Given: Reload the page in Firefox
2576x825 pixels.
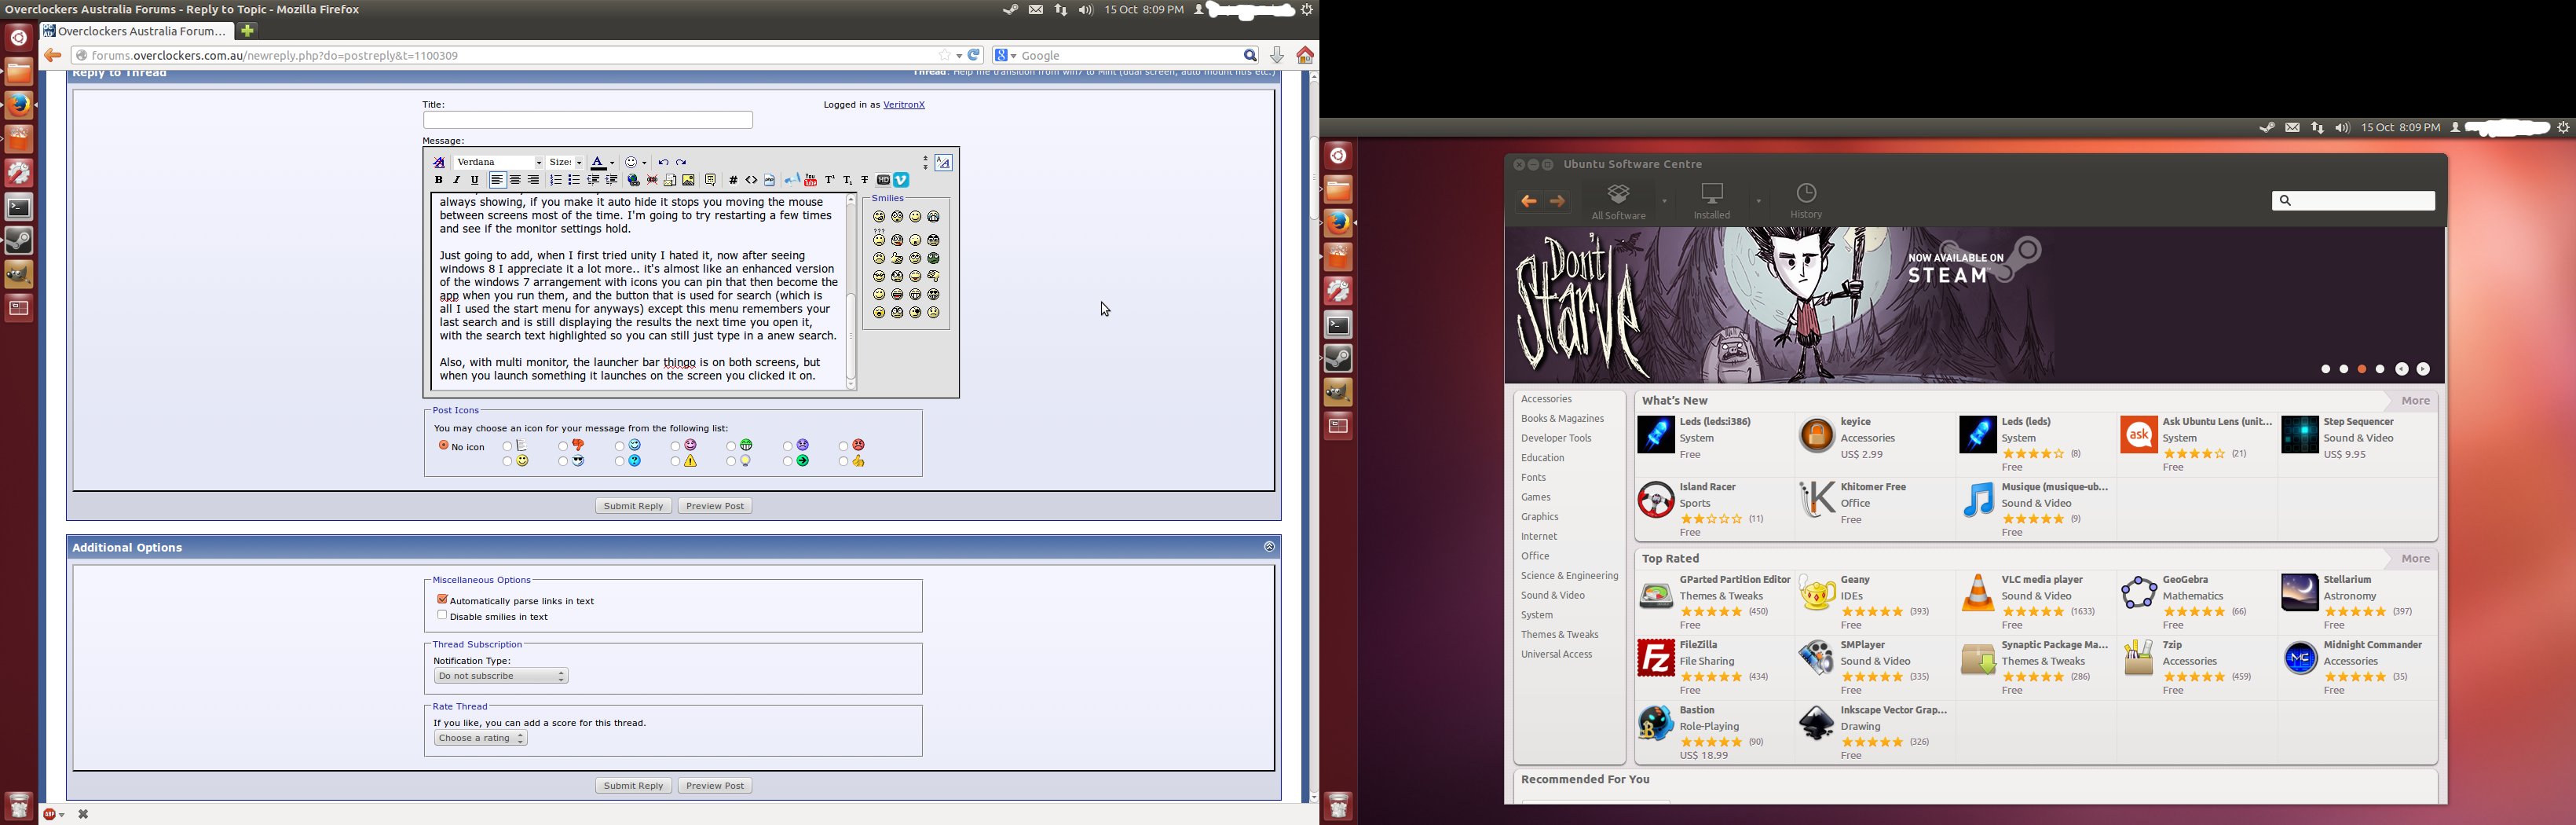Looking at the screenshot, I should [975, 56].
